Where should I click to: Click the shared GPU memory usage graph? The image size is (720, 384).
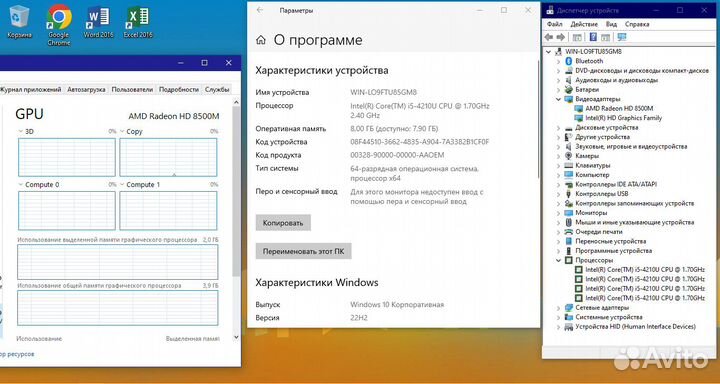click(x=118, y=308)
